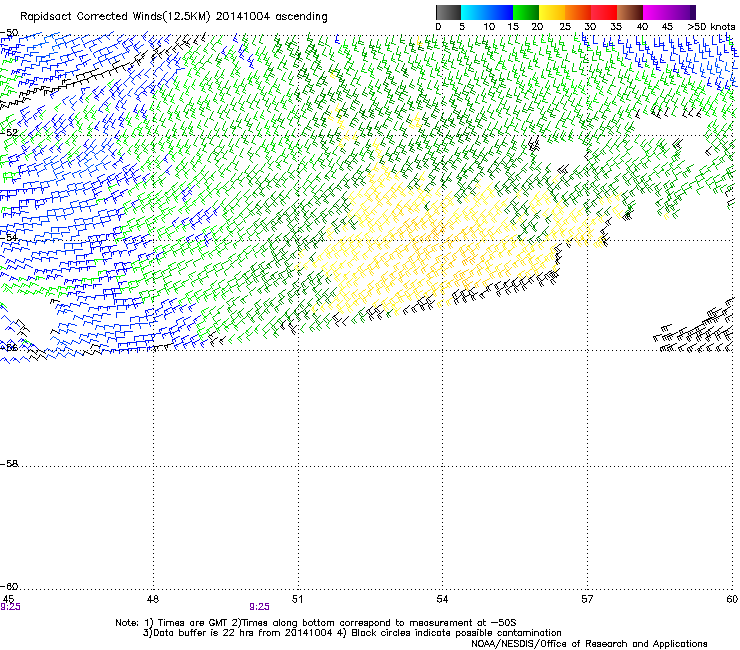The height and width of the screenshot is (650, 740).
Task: Click the '>50 knots' legend label
Action: pos(711,27)
